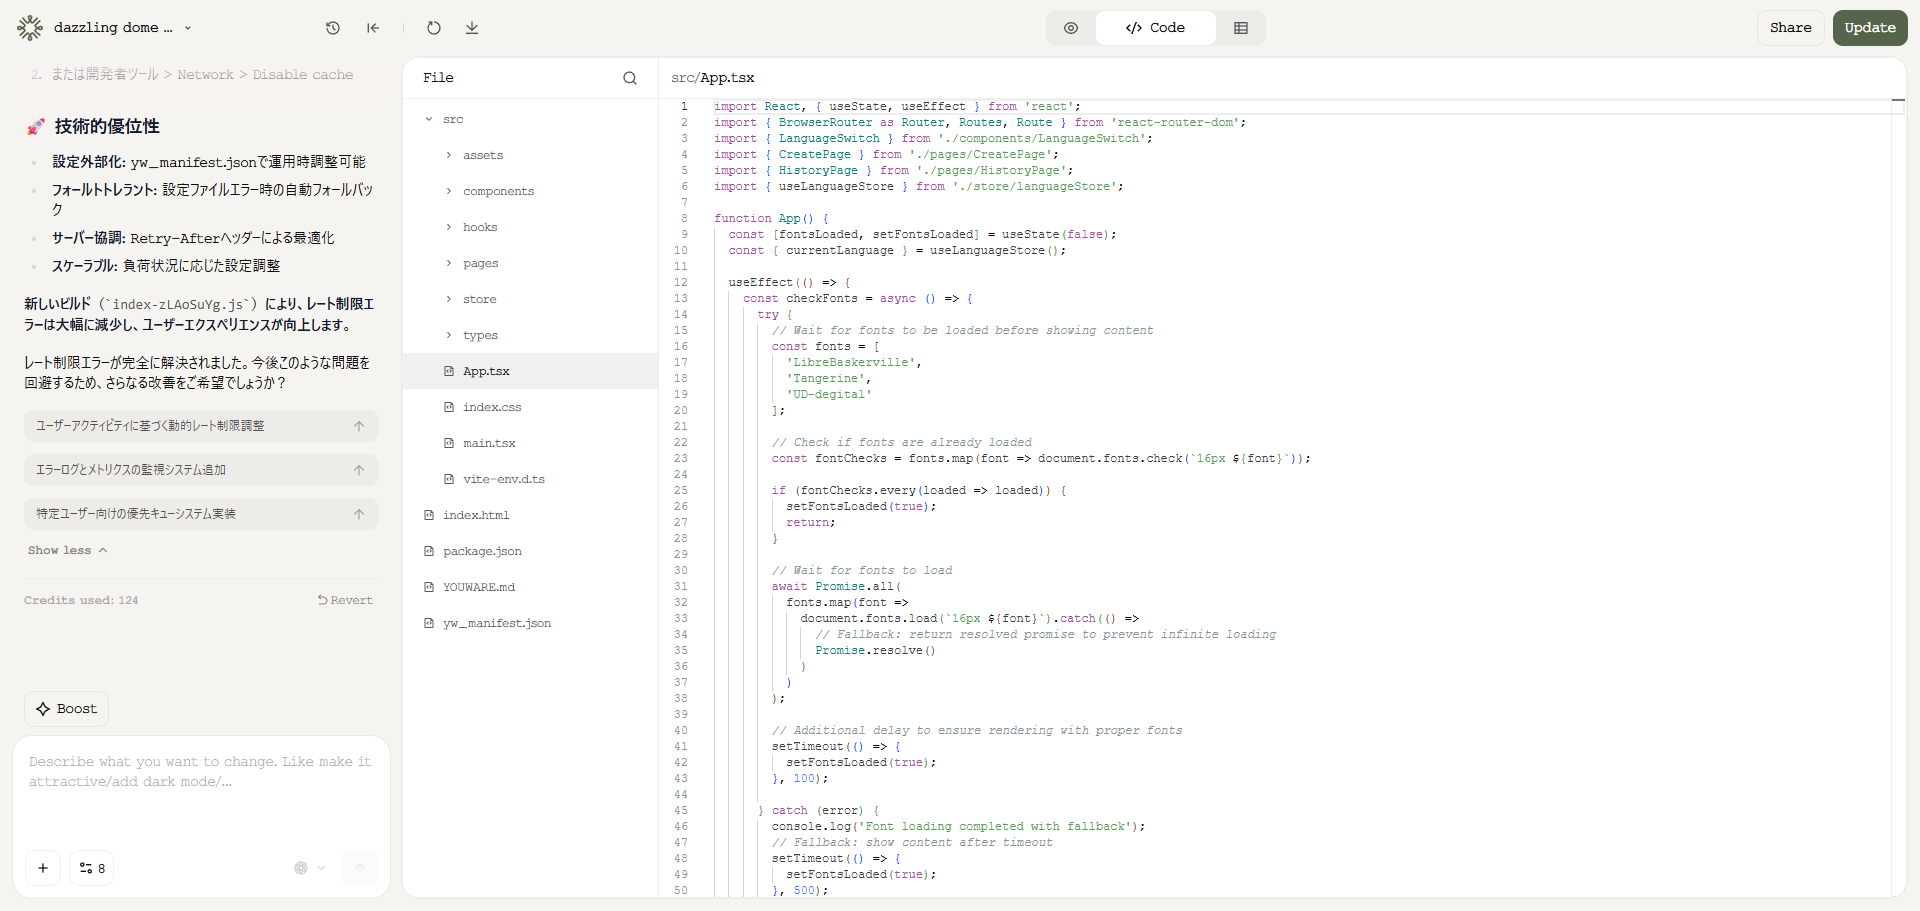1920x911 pixels.
Task: Open index.html file
Action: [x=530, y=515]
